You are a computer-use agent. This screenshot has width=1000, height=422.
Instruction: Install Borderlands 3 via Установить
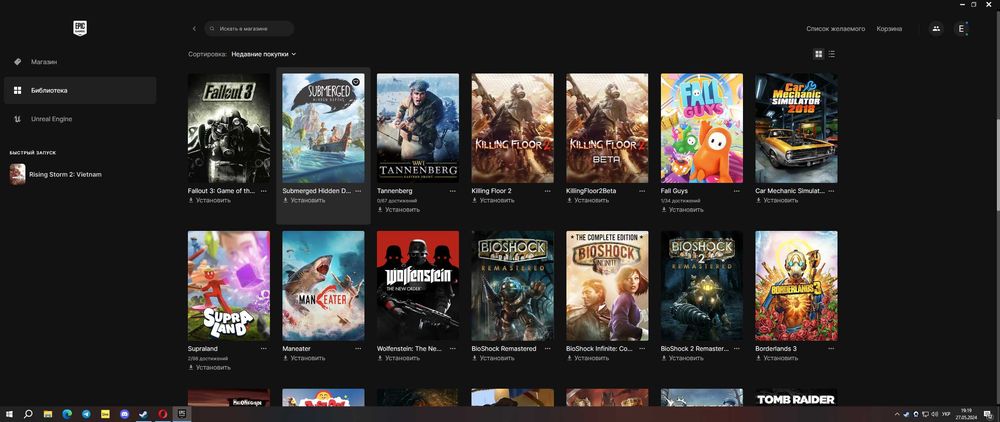click(x=777, y=358)
